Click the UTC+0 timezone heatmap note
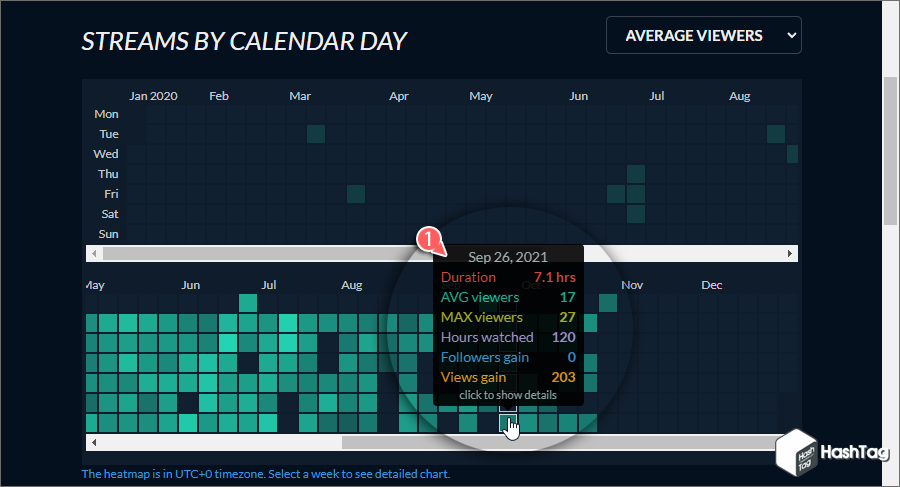This screenshot has width=900, height=487. (x=266, y=474)
